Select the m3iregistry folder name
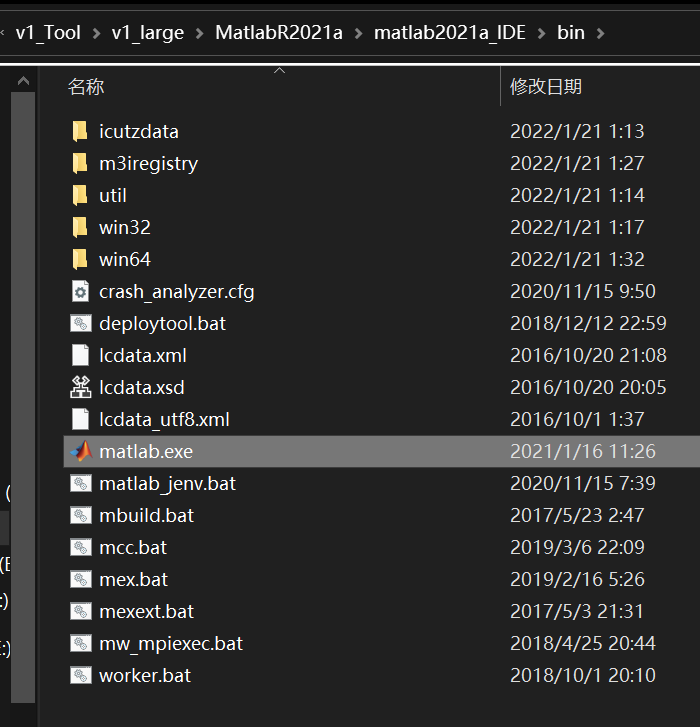700x727 pixels. click(x=148, y=164)
